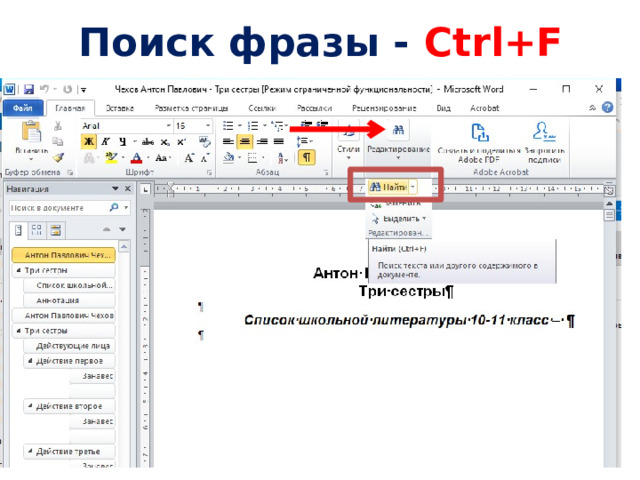Open the Change Case (Aa) menu
640x480 pixels.
pos(162,158)
